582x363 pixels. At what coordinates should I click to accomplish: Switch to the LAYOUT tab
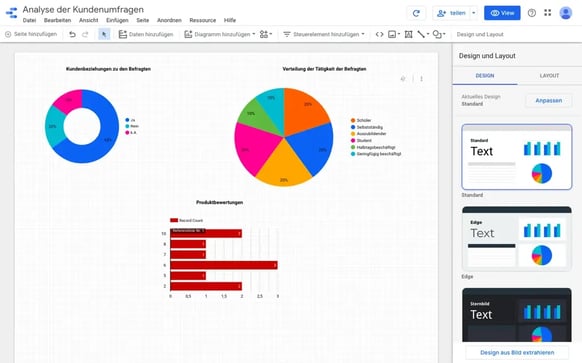pos(549,76)
